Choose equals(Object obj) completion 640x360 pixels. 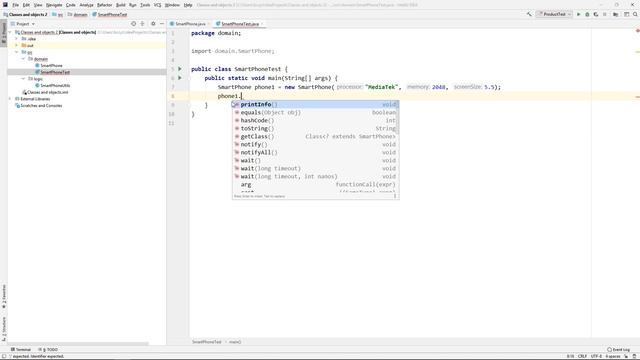click(x=315, y=113)
